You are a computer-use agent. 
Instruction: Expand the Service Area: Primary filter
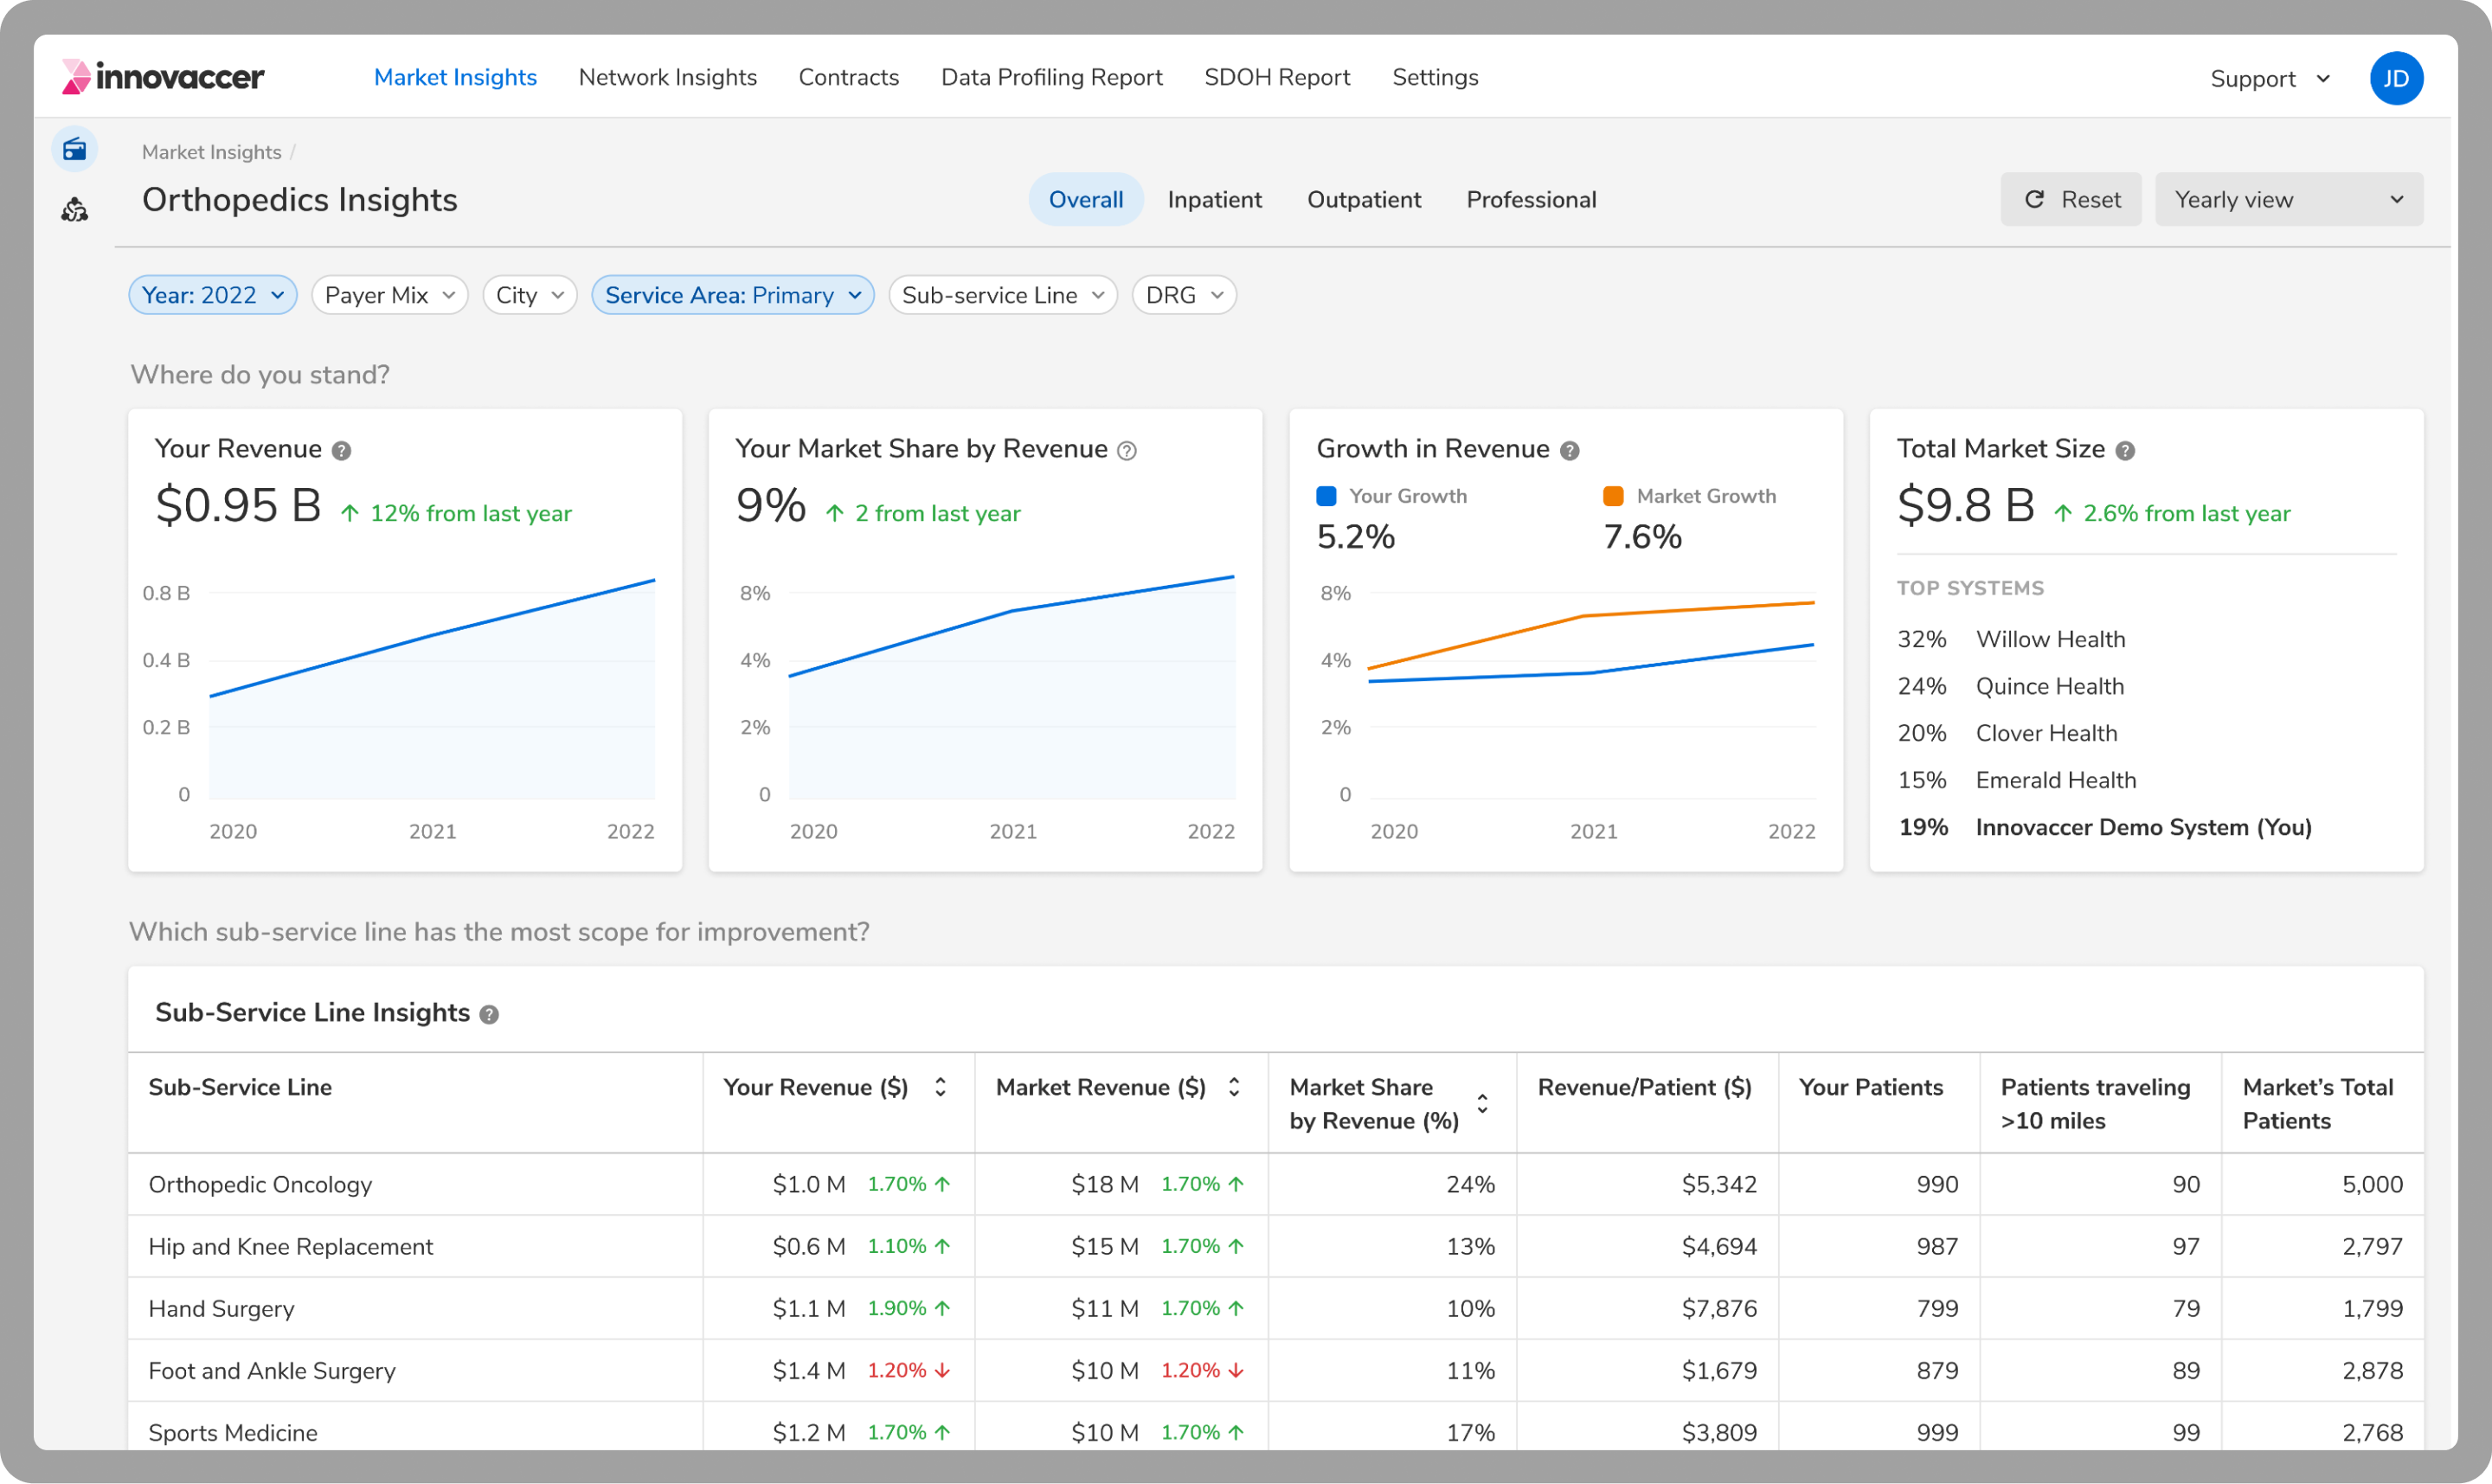tap(732, 295)
